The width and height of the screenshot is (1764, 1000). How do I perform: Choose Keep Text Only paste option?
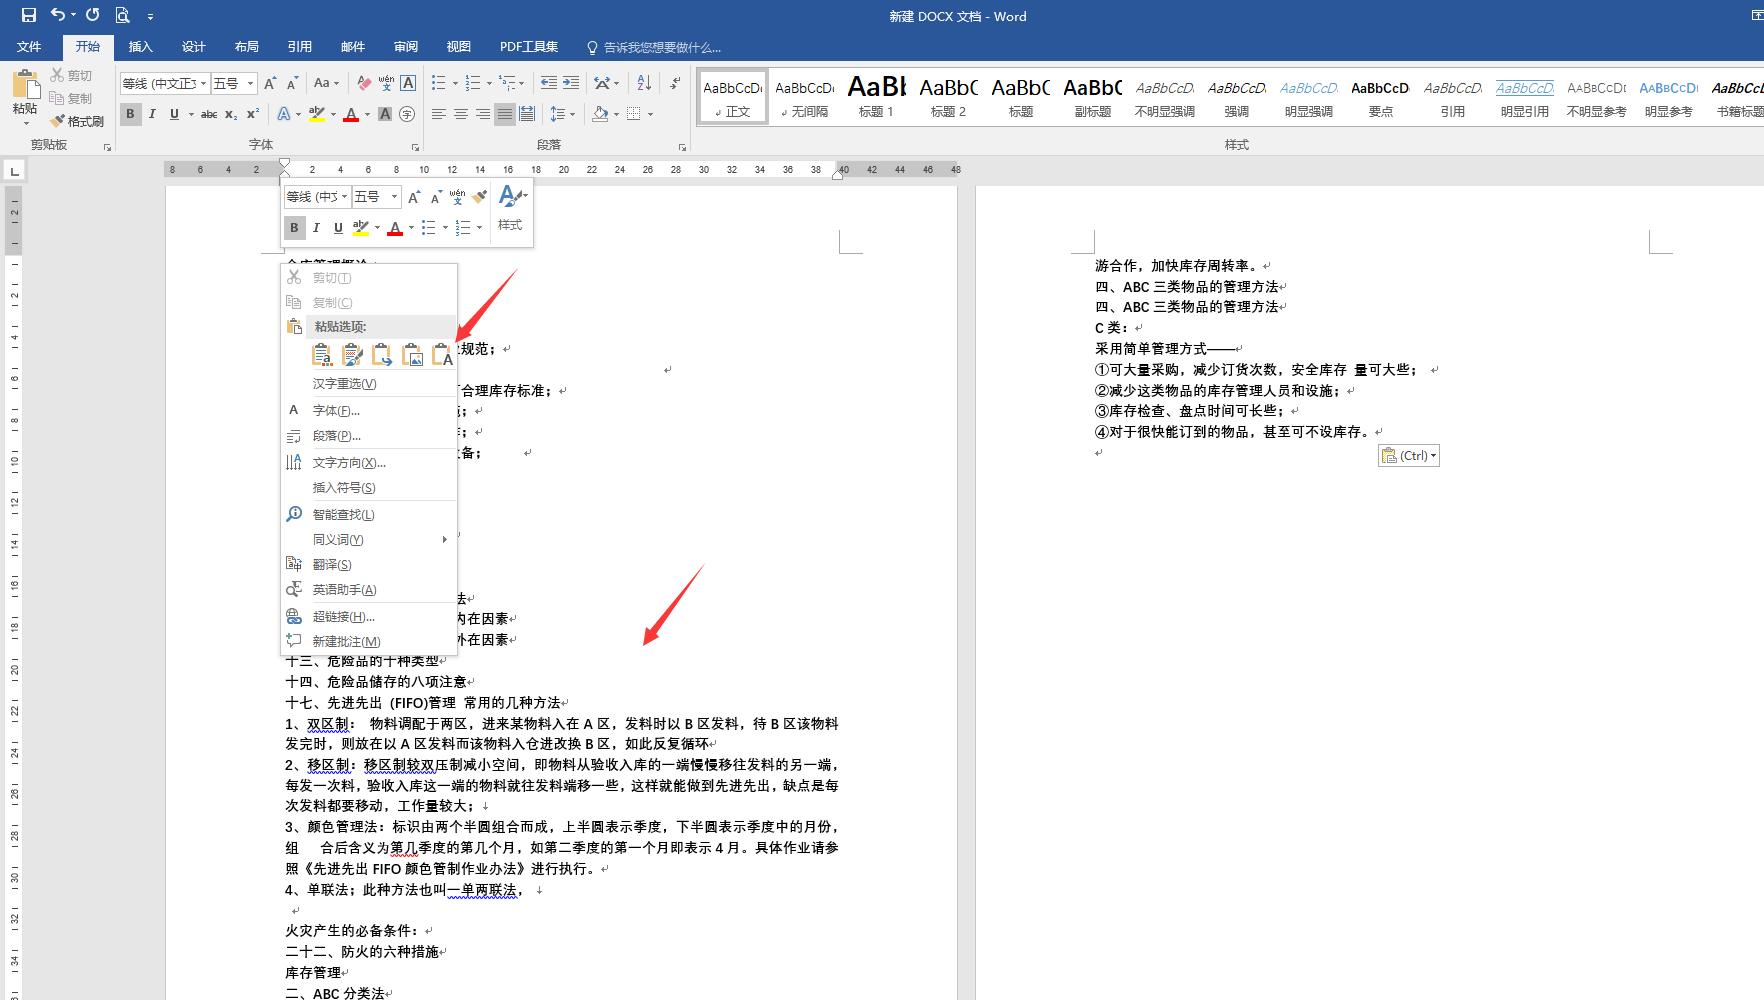(443, 354)
